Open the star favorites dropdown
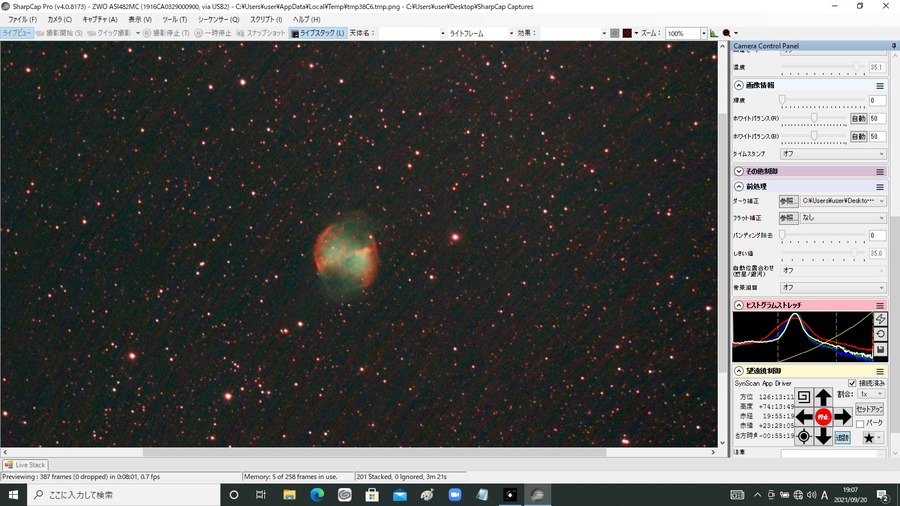Viewport: 900px width, 506px height. (x=872, y=438)
